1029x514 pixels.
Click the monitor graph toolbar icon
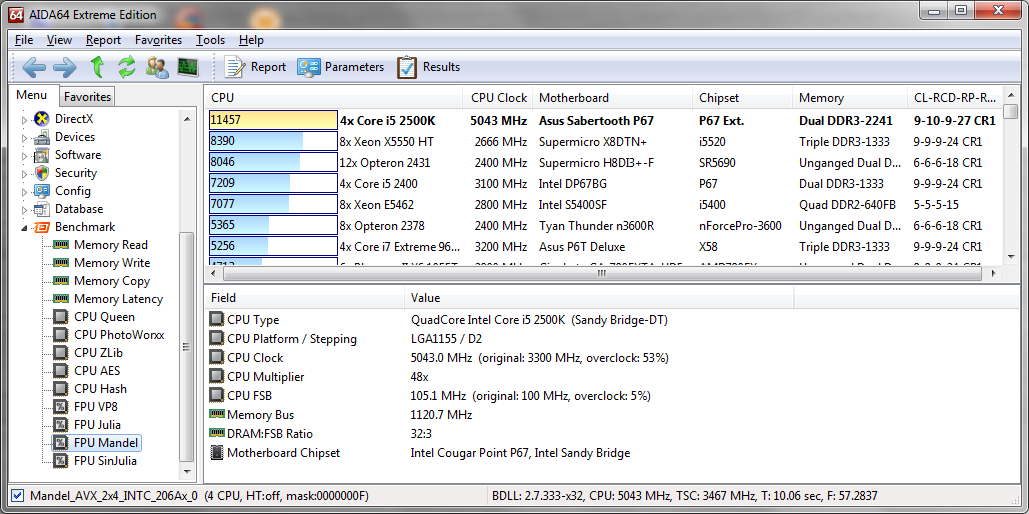pos(188,67)
